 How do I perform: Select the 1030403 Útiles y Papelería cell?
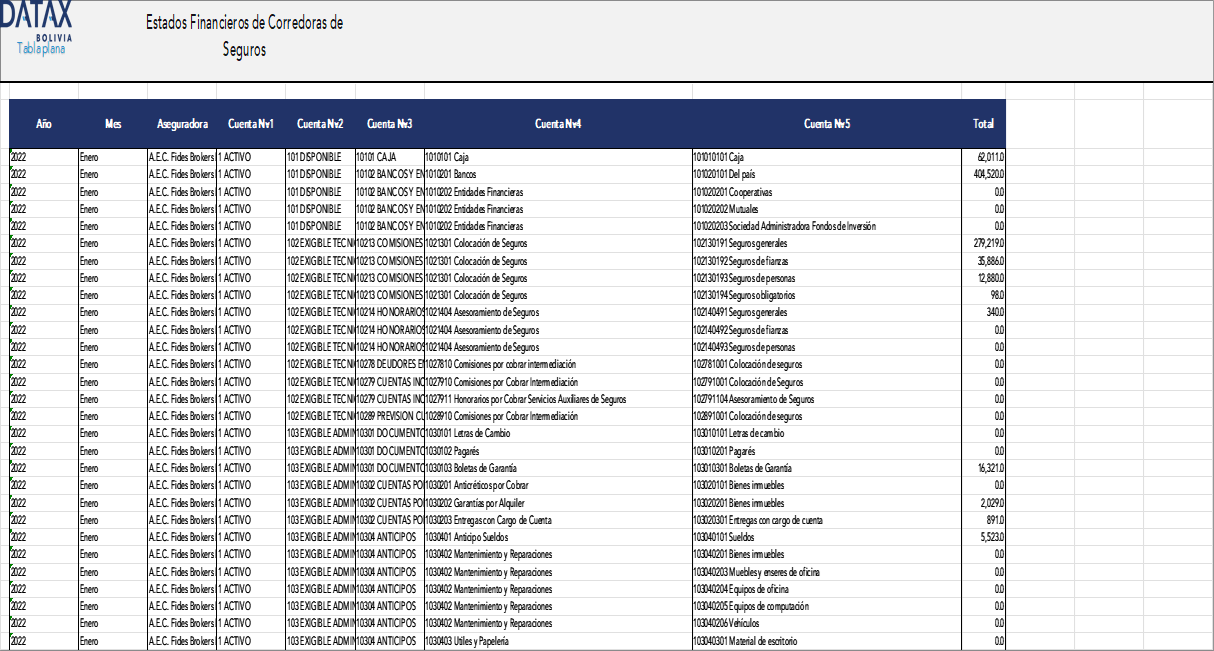click(558, 641)
